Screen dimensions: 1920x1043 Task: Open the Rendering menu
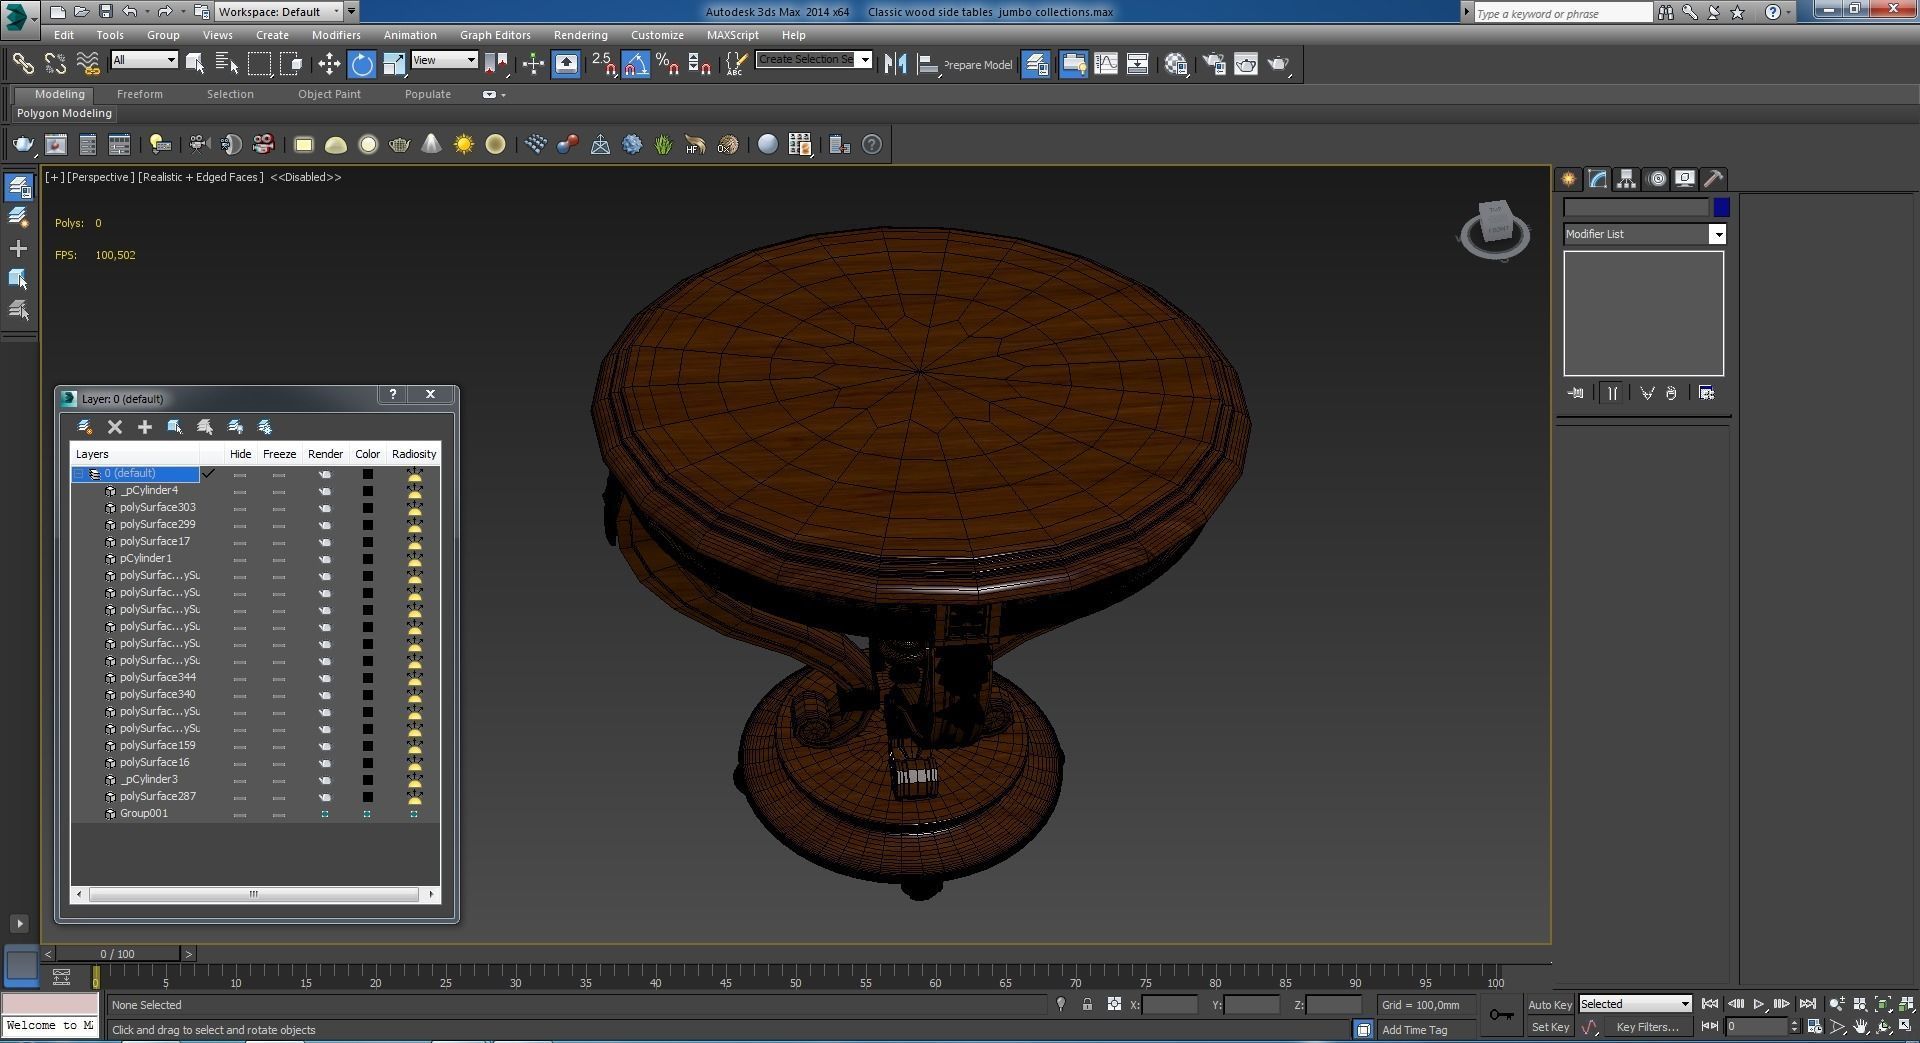click(580, 35)
